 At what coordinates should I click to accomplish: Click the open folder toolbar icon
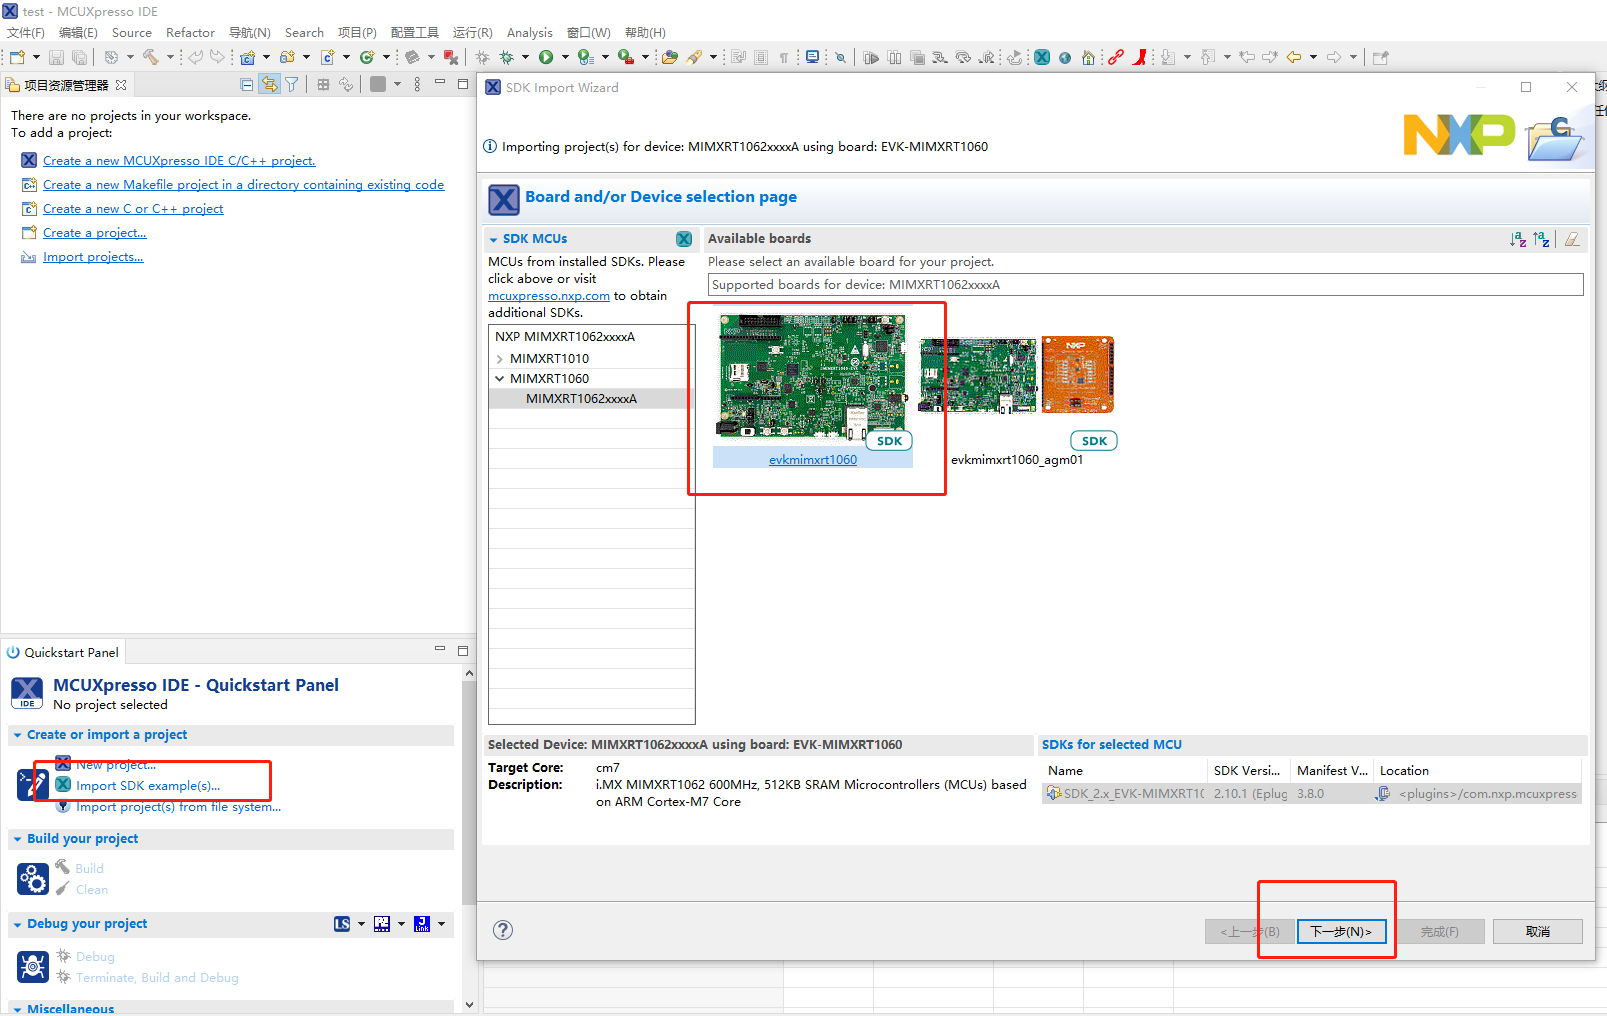[670, 57]
